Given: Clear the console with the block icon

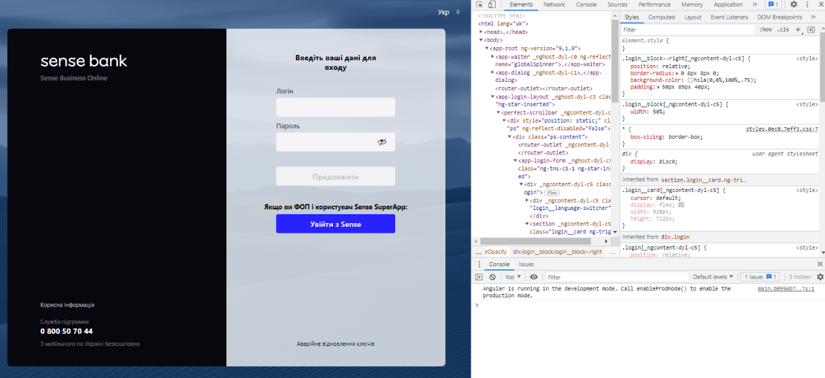Looking at the screenshot, I should 492,277.
